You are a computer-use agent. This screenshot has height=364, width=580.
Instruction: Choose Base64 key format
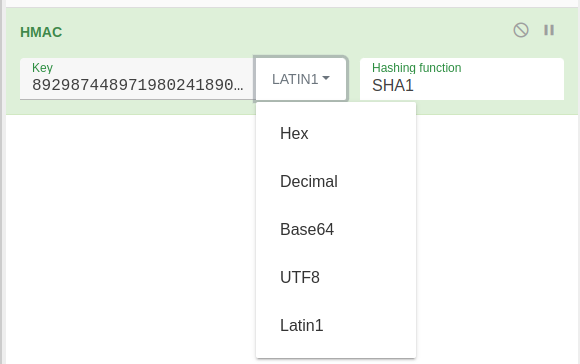click(x=336, y=229)
